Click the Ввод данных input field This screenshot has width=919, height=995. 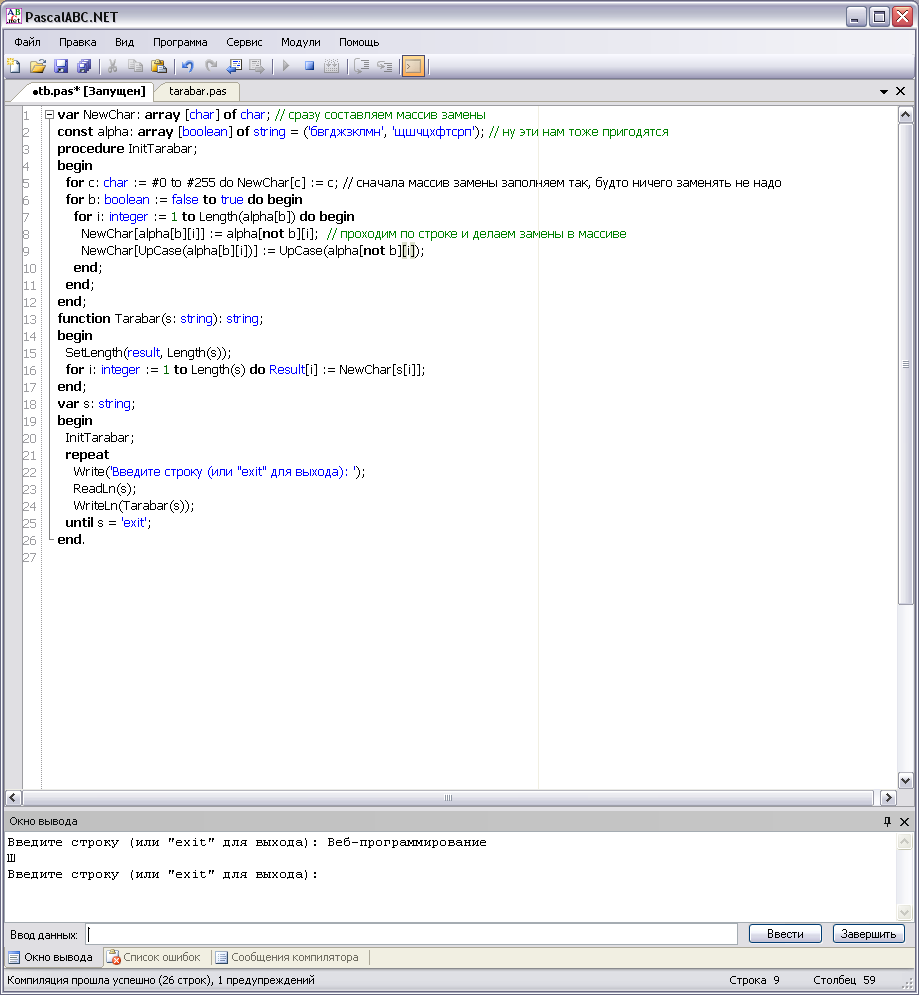click(x=415, y=934)
